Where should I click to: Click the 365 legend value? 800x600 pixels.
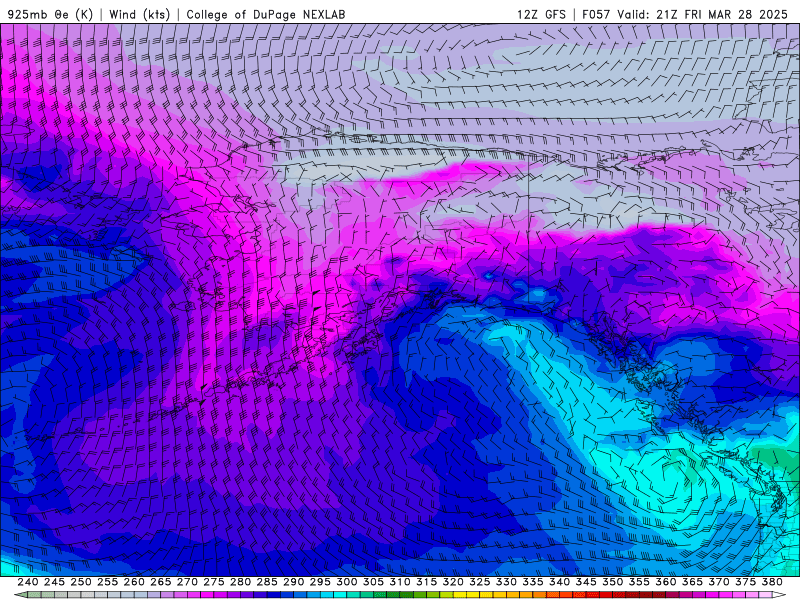point(692,582)
